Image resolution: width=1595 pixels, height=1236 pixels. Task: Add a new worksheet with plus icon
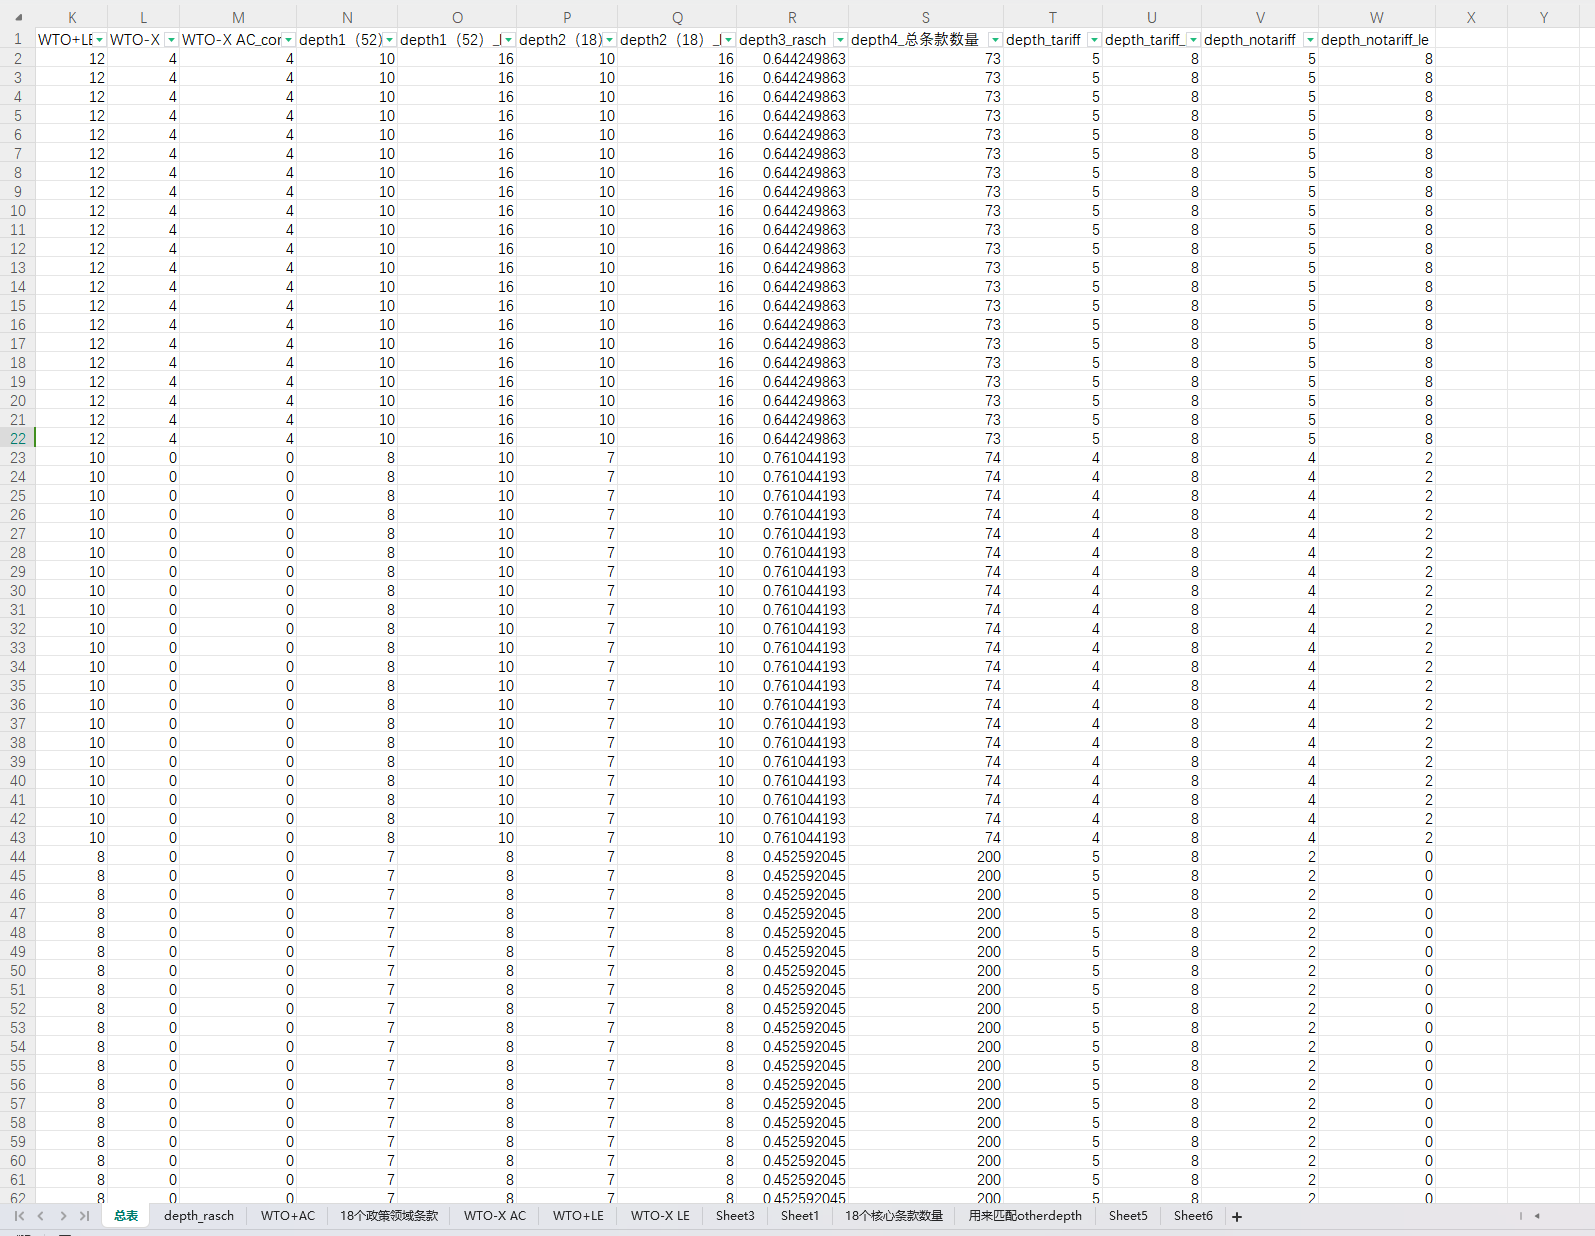[1237, 1217]
